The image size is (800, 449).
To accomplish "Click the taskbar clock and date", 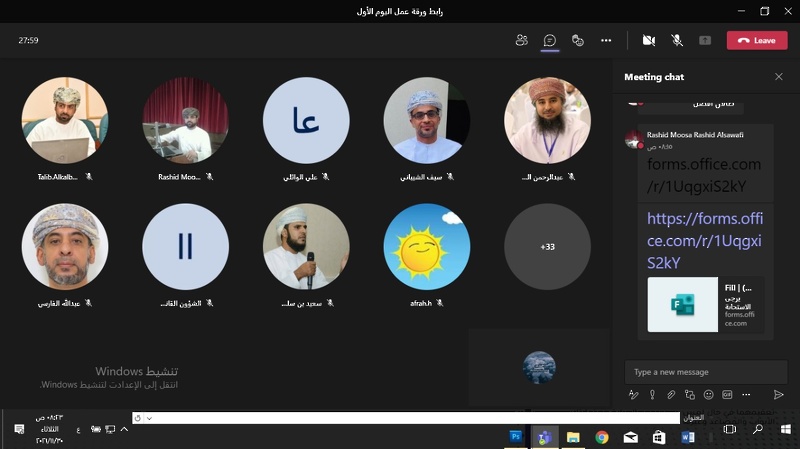I will click(49, 429).
